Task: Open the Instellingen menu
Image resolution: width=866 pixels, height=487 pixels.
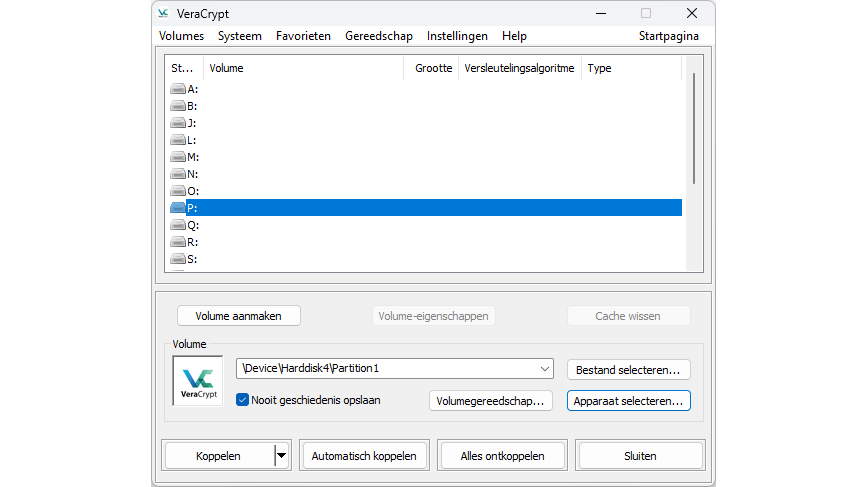Action: [x=457, y=36]
